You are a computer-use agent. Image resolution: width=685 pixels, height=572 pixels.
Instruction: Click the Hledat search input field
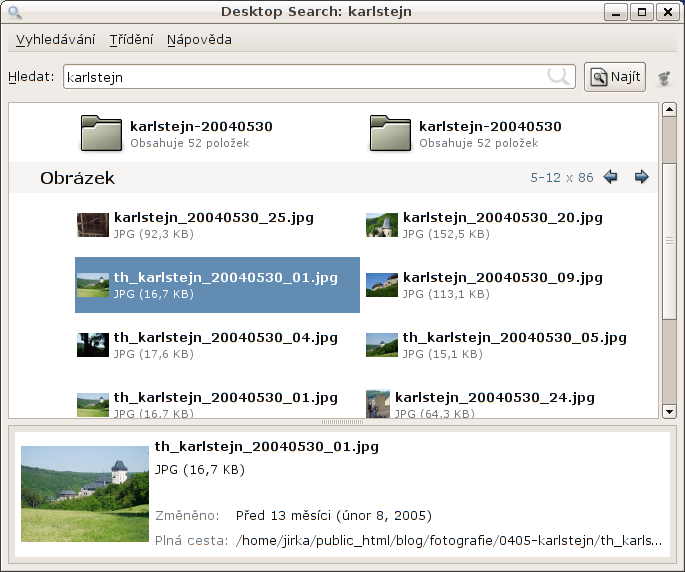[319, 77]
